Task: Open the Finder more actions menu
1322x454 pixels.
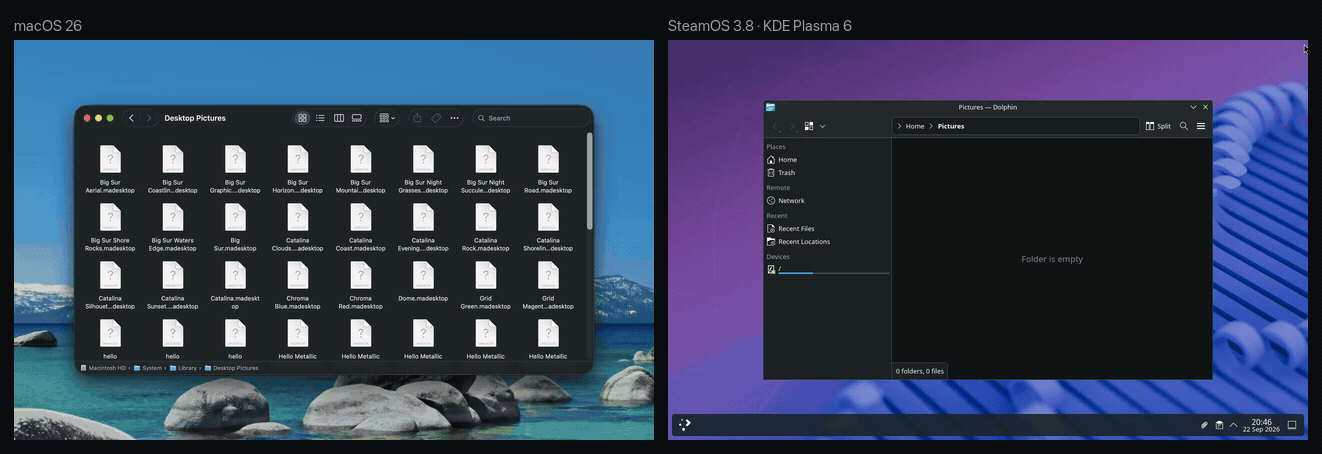Action: pyautogui.click(x=455, y=118)
